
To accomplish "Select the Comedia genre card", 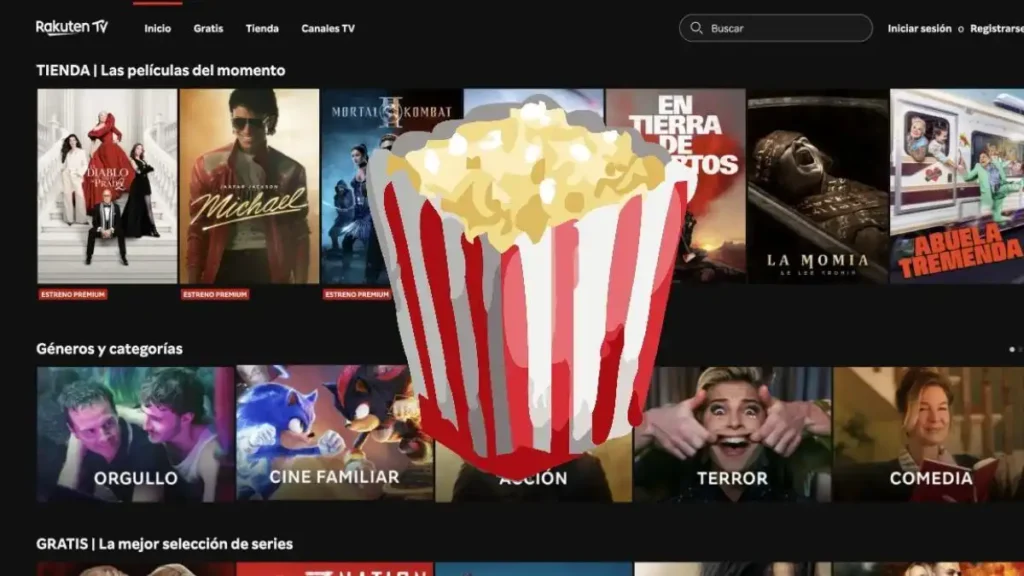I will coord(929,434).
